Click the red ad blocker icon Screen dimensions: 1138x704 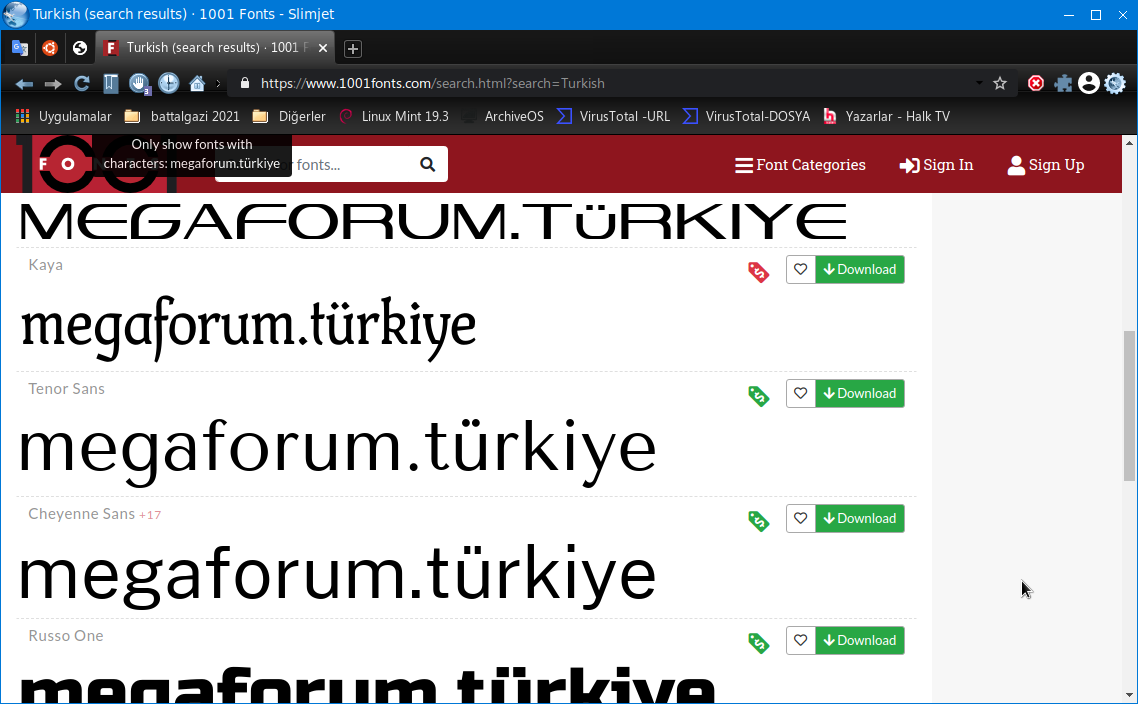(x=1036, y=83)
